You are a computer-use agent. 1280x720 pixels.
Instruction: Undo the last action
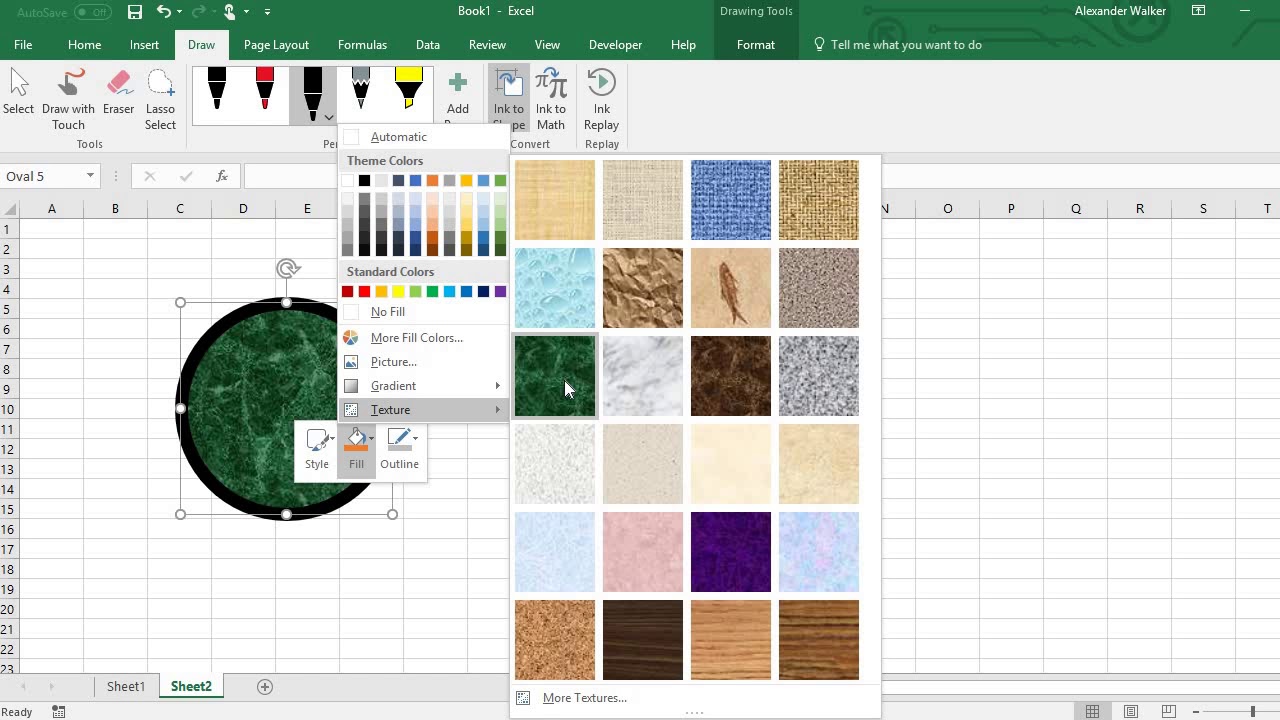pyautogui.click(x=164, y=12)
